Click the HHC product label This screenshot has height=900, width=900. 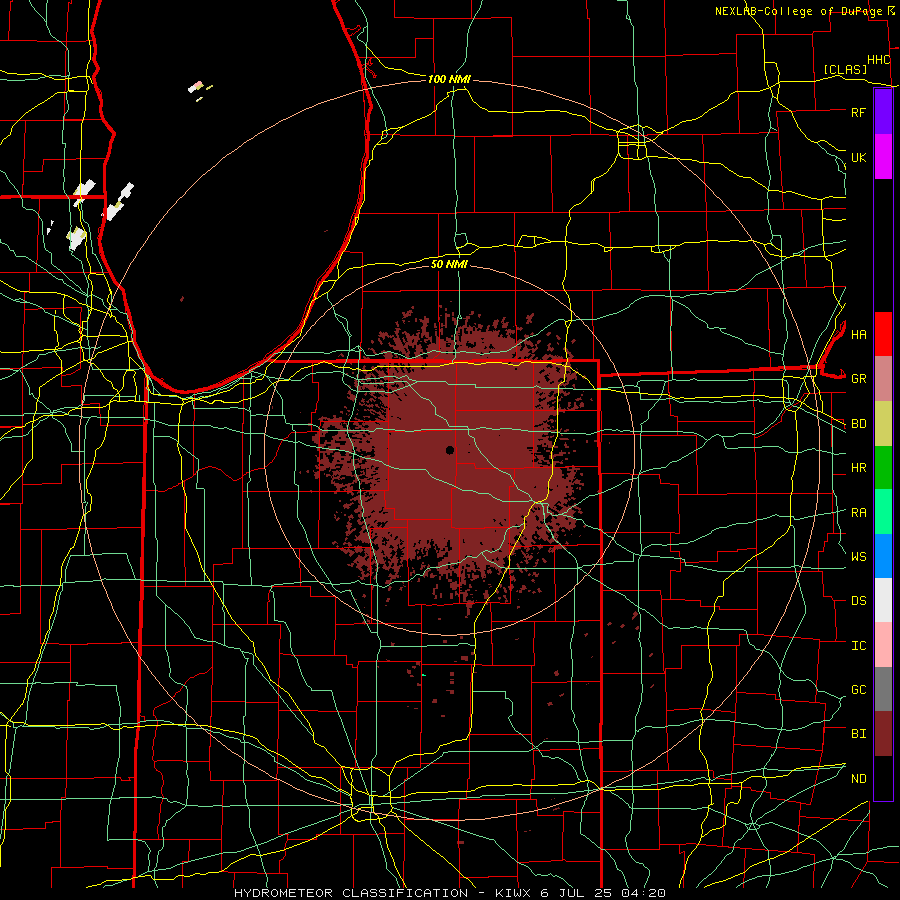pyautogui.click(x=879, y=60)
